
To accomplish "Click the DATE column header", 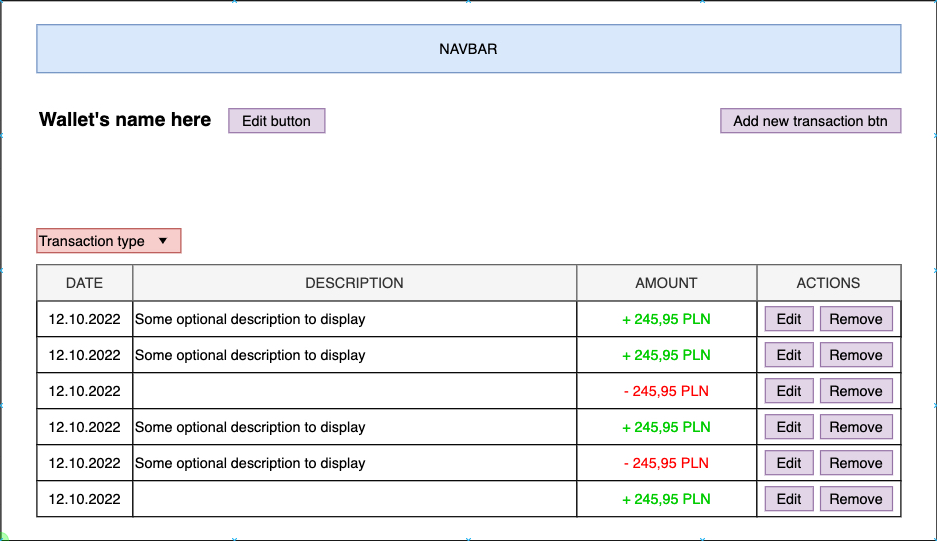I will tap(84, 283).
